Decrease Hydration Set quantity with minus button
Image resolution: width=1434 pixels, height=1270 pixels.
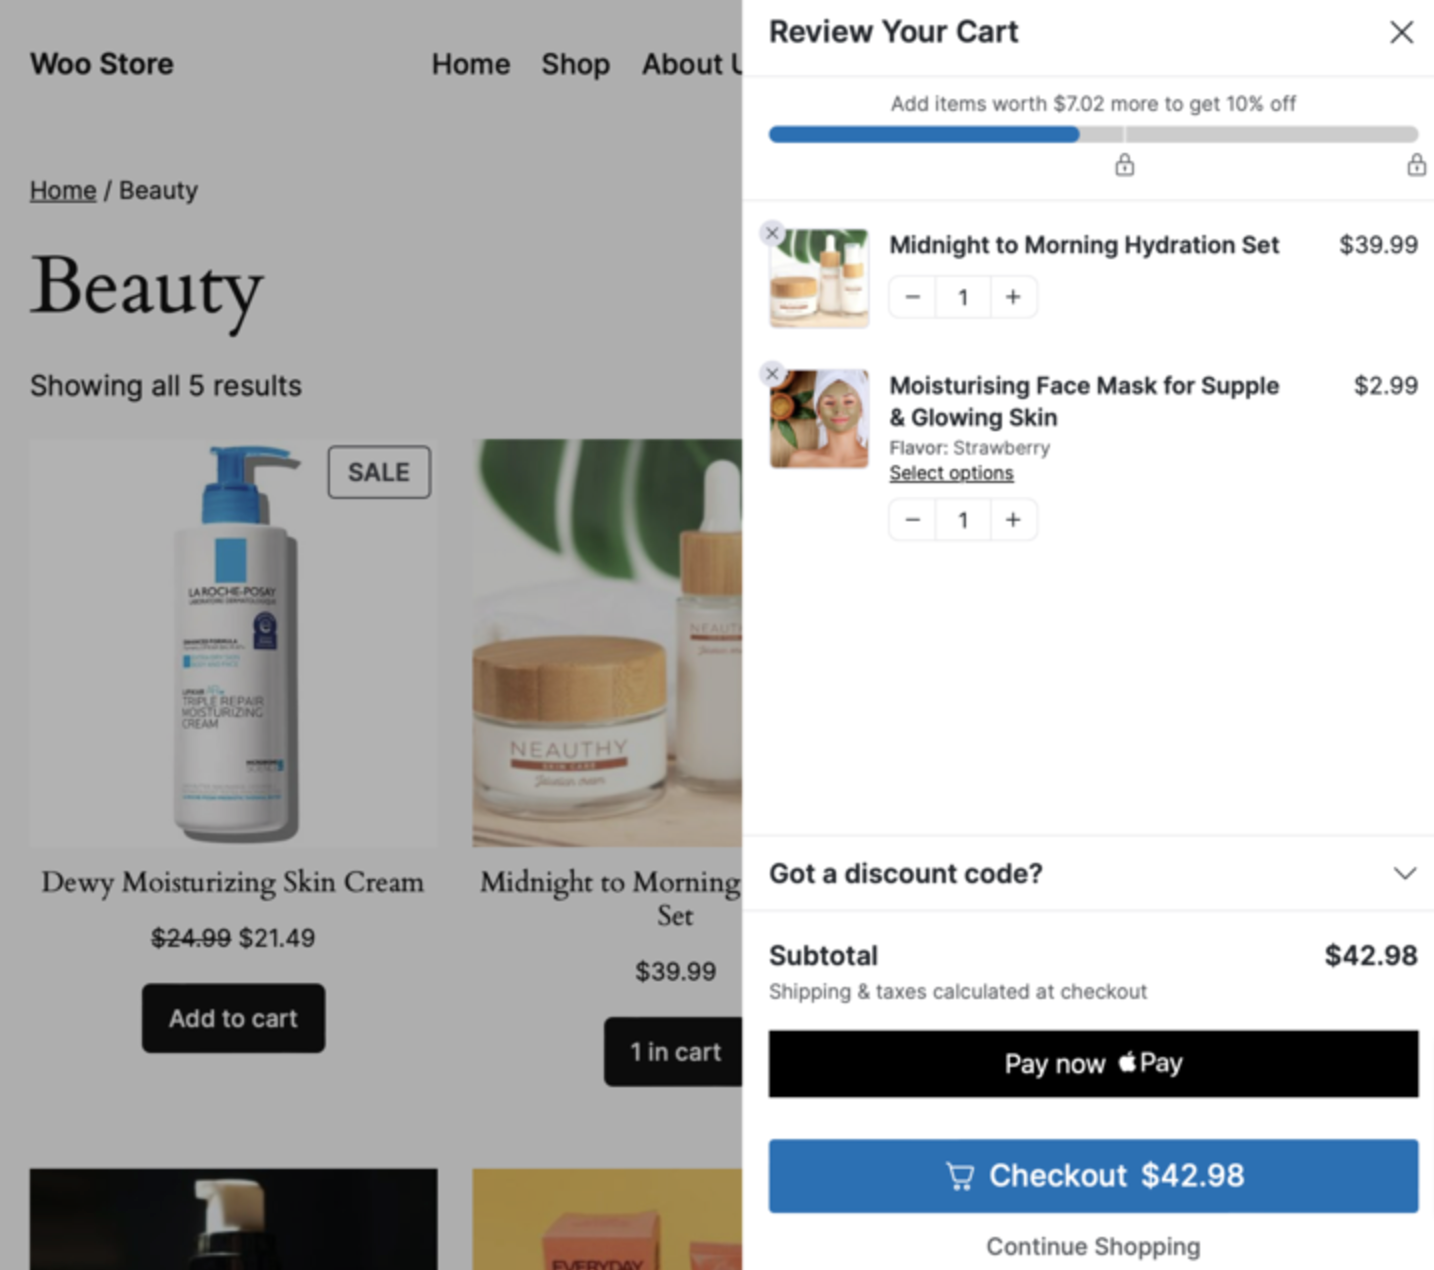tap(911, 296)
